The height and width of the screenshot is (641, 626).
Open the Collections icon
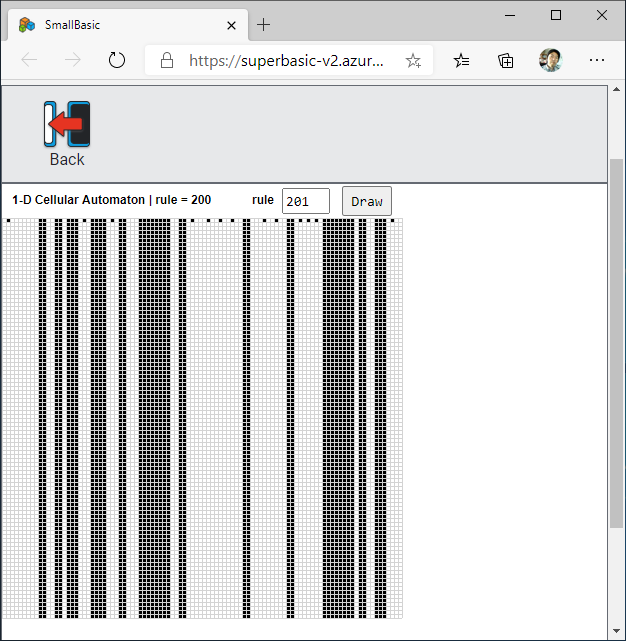(x=505, y=61)
